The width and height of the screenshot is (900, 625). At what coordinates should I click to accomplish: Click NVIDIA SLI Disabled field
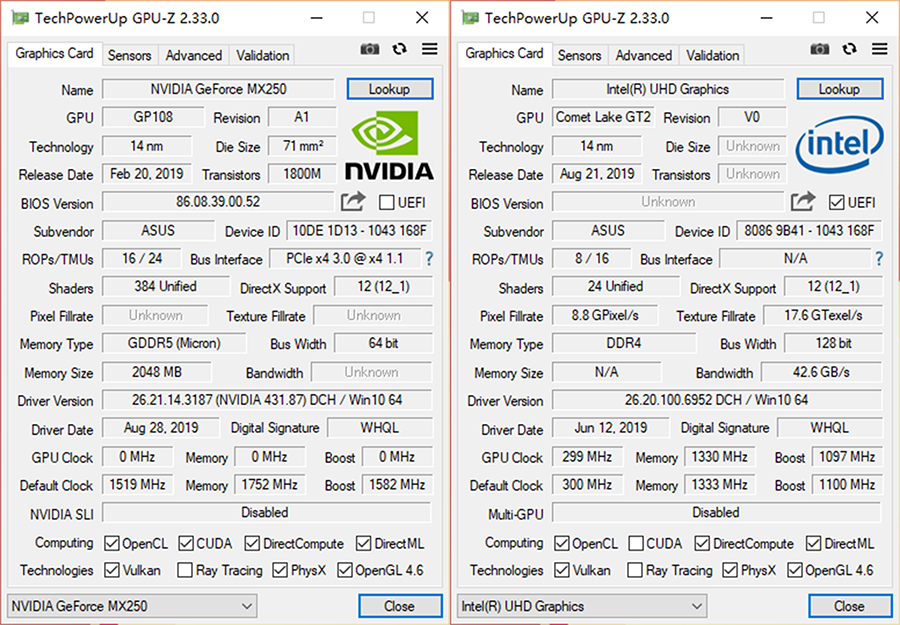point(266,512)
